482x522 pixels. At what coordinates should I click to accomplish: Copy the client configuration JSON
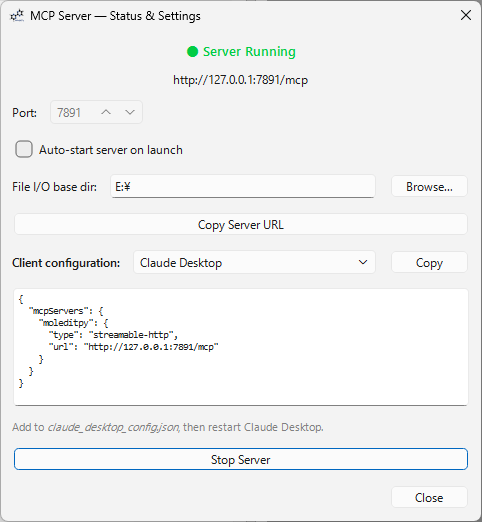pyautogui.click(x=429, y=262)
